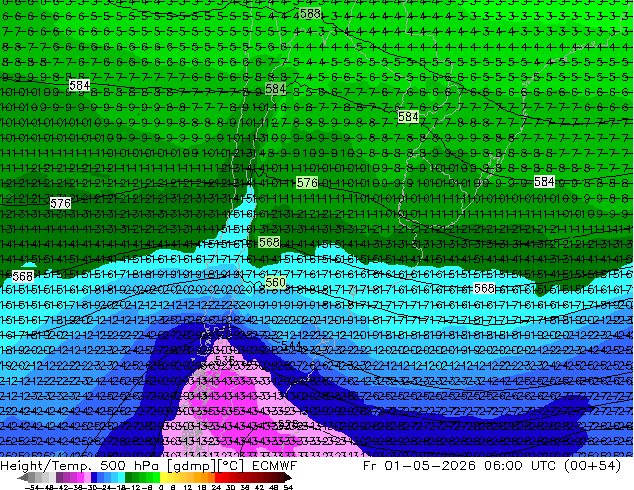This screenshot has width=634, height=490.
Task: Click the rightmost 568 contour label
Action: click(484, 288)
